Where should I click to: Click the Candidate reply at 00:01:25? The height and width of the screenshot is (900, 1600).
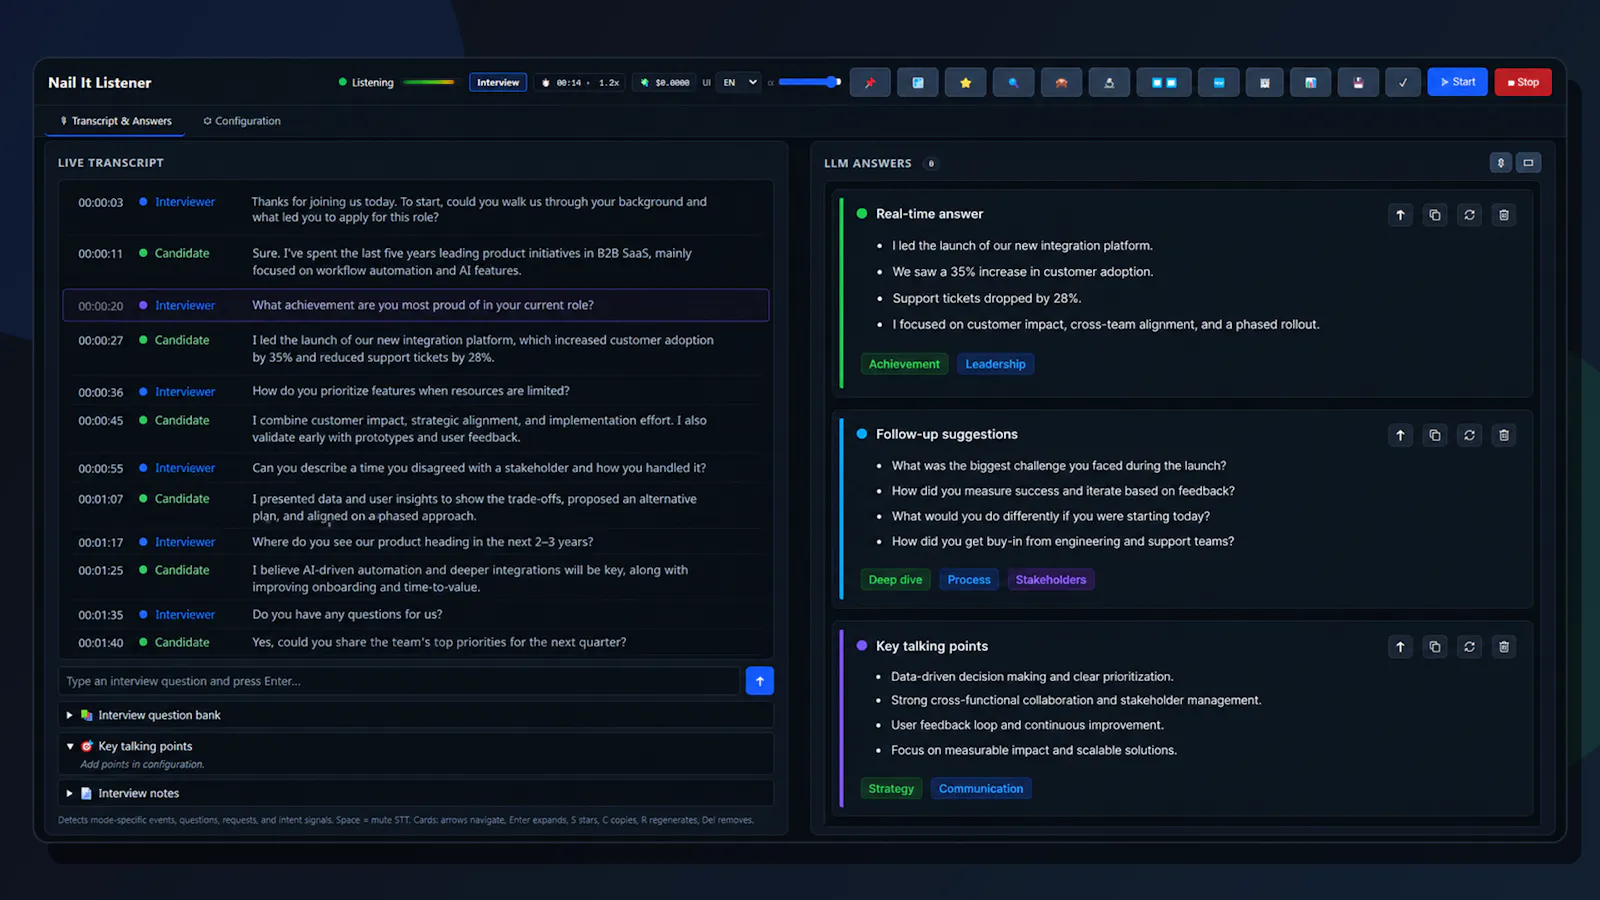pyautogui.click(x=416, y=578)
